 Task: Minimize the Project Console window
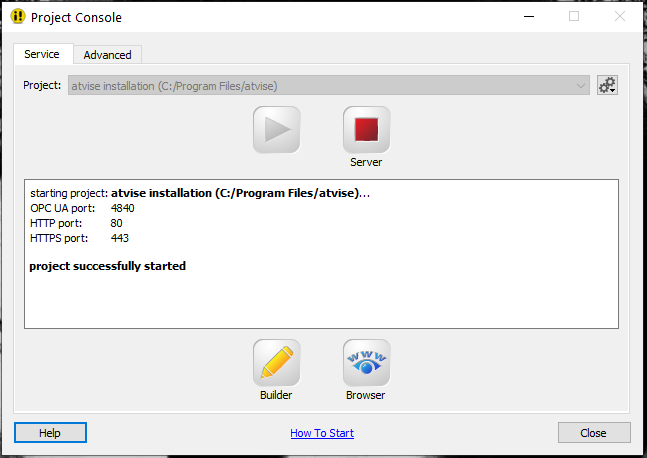click(x=529, y=17)
